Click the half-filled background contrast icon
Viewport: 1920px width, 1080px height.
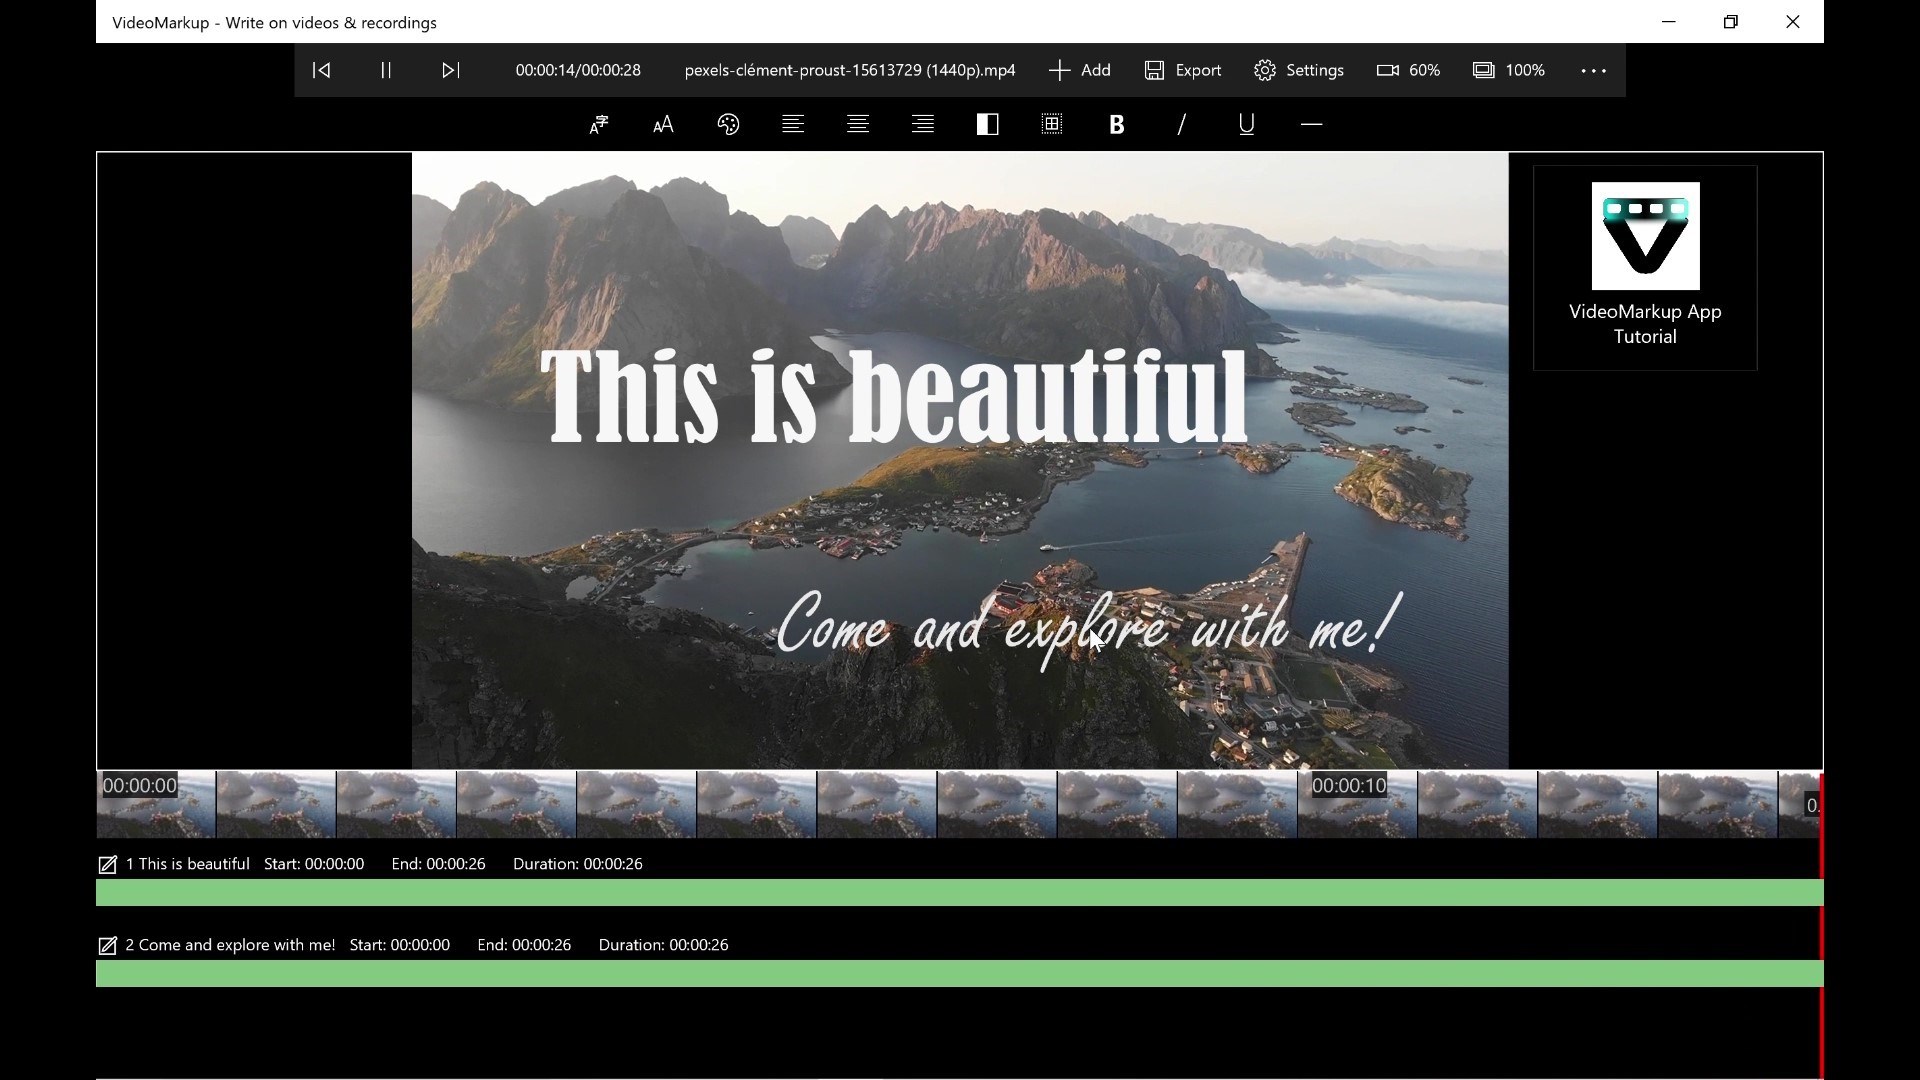(x=987, y=124)
